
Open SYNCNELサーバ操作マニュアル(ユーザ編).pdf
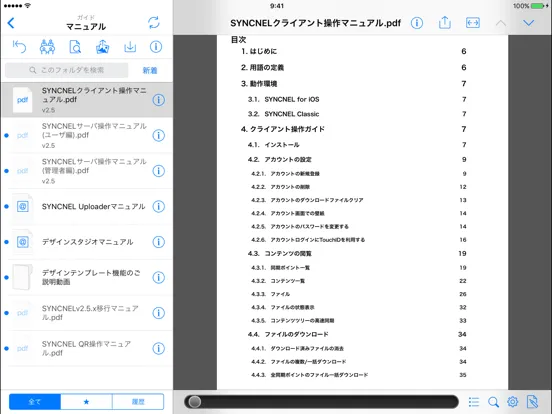click(x=87, y=136)
